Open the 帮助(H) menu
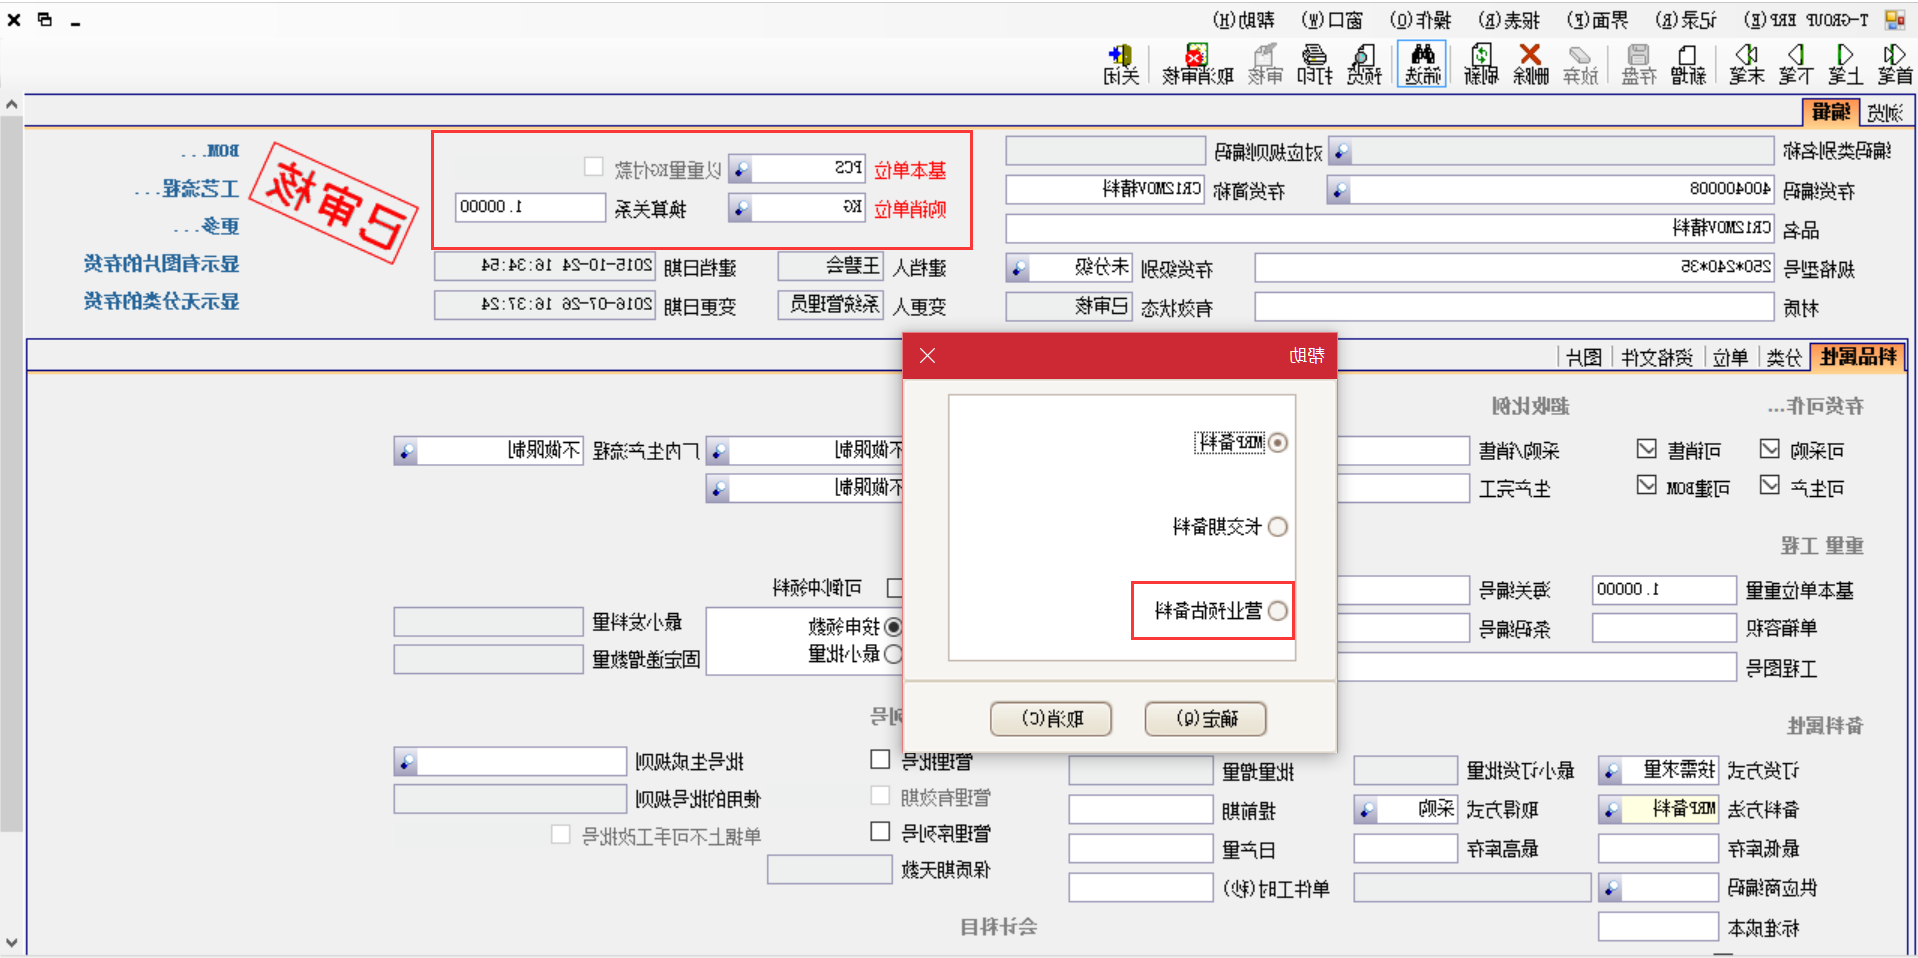This screenshot has height=958, width=1918. tap(1243, 19)
